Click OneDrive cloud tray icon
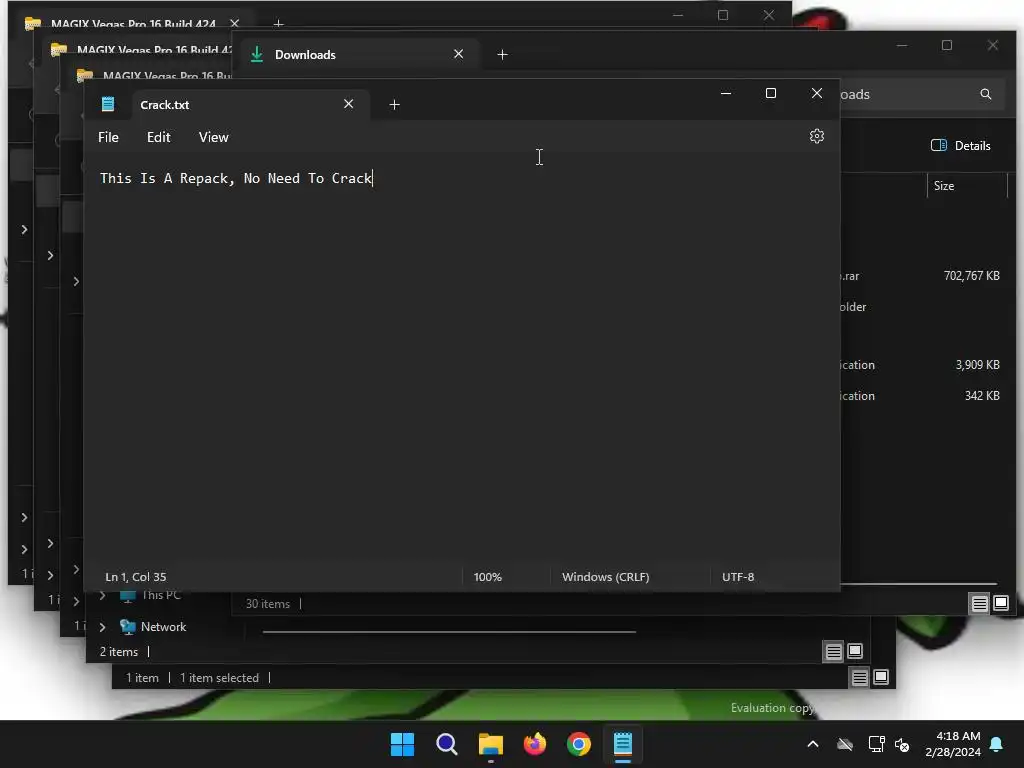Image resolution: width=1024 pixels, height=768 pixels. click(845, 744)
